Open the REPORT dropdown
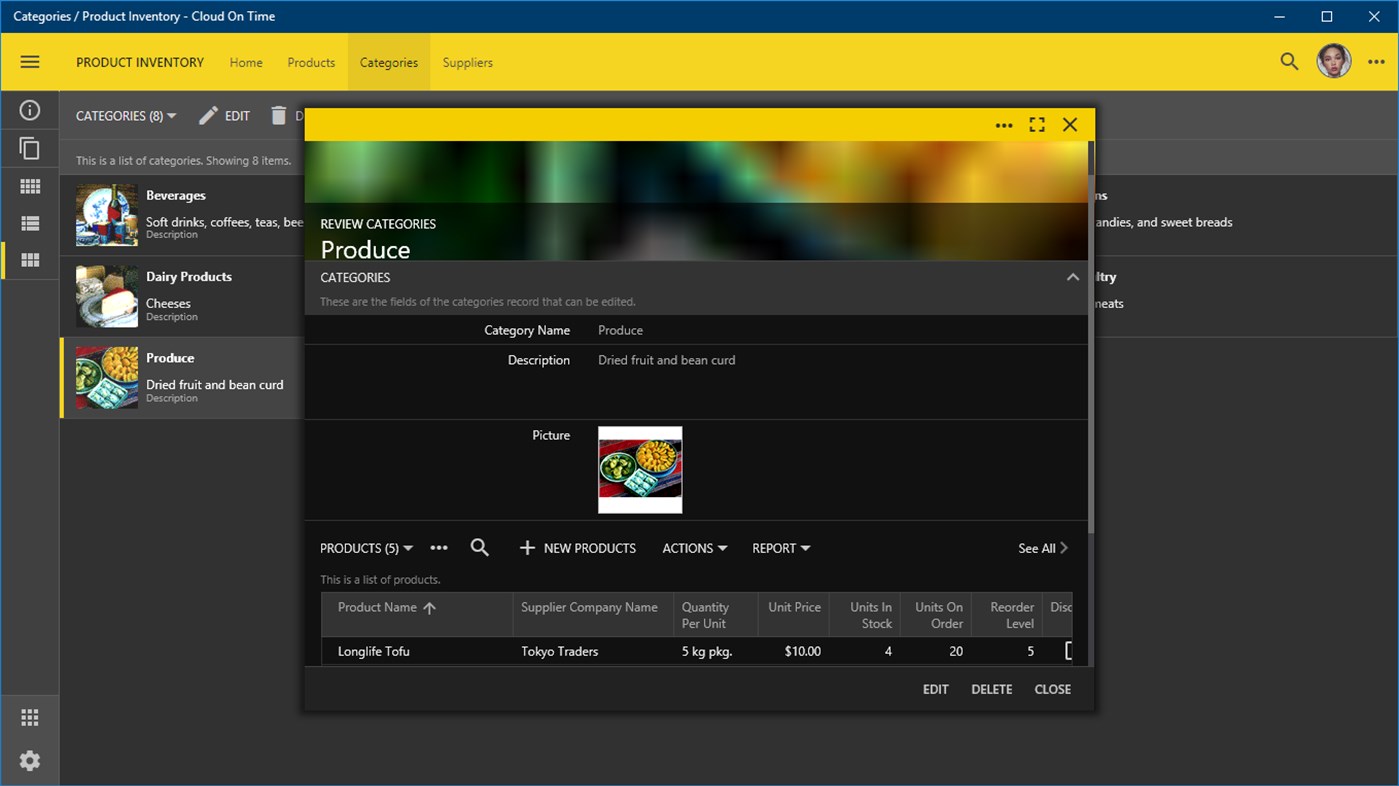 (x=780, y=548)
